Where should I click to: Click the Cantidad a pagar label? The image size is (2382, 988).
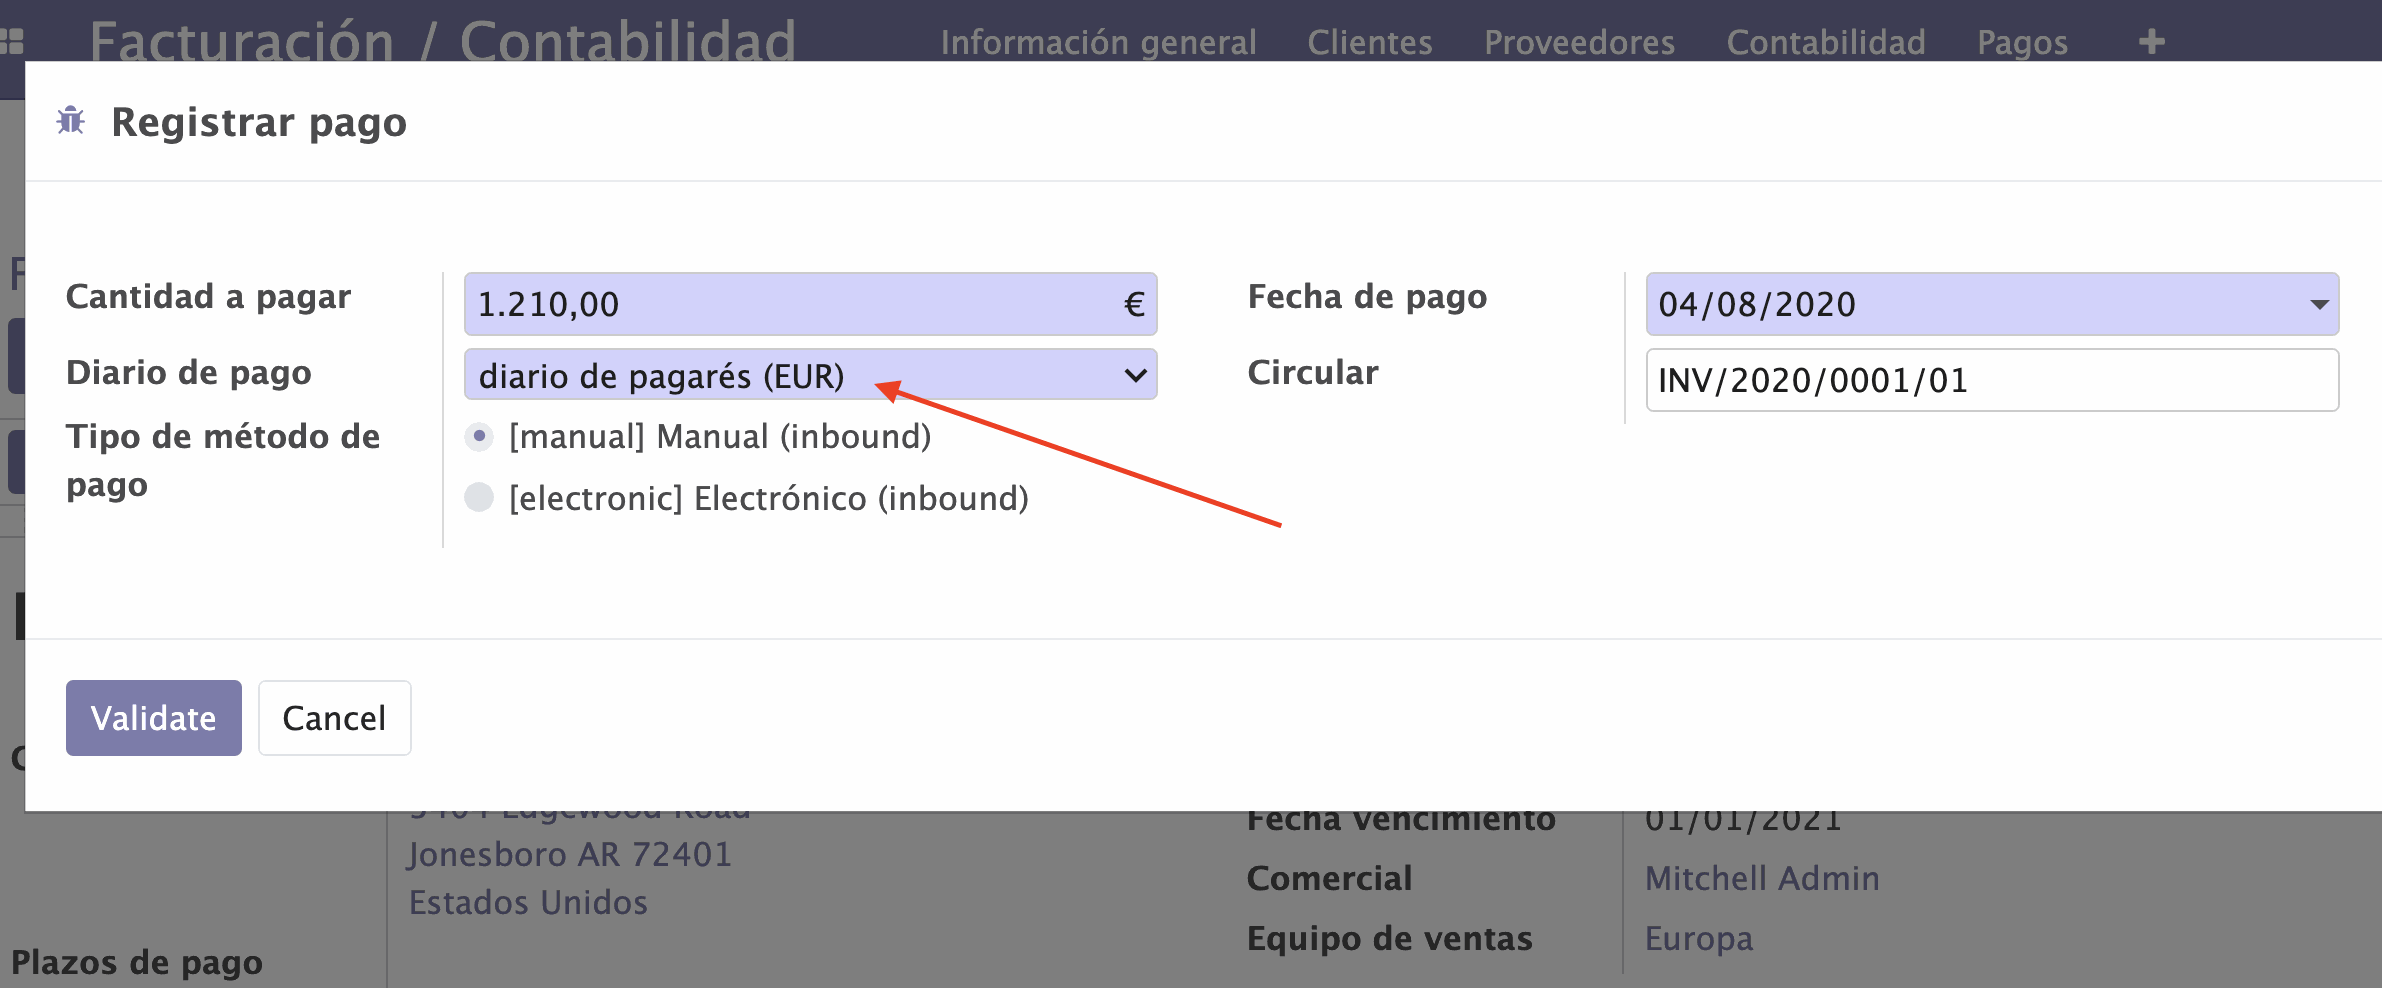tap(208, 297)
